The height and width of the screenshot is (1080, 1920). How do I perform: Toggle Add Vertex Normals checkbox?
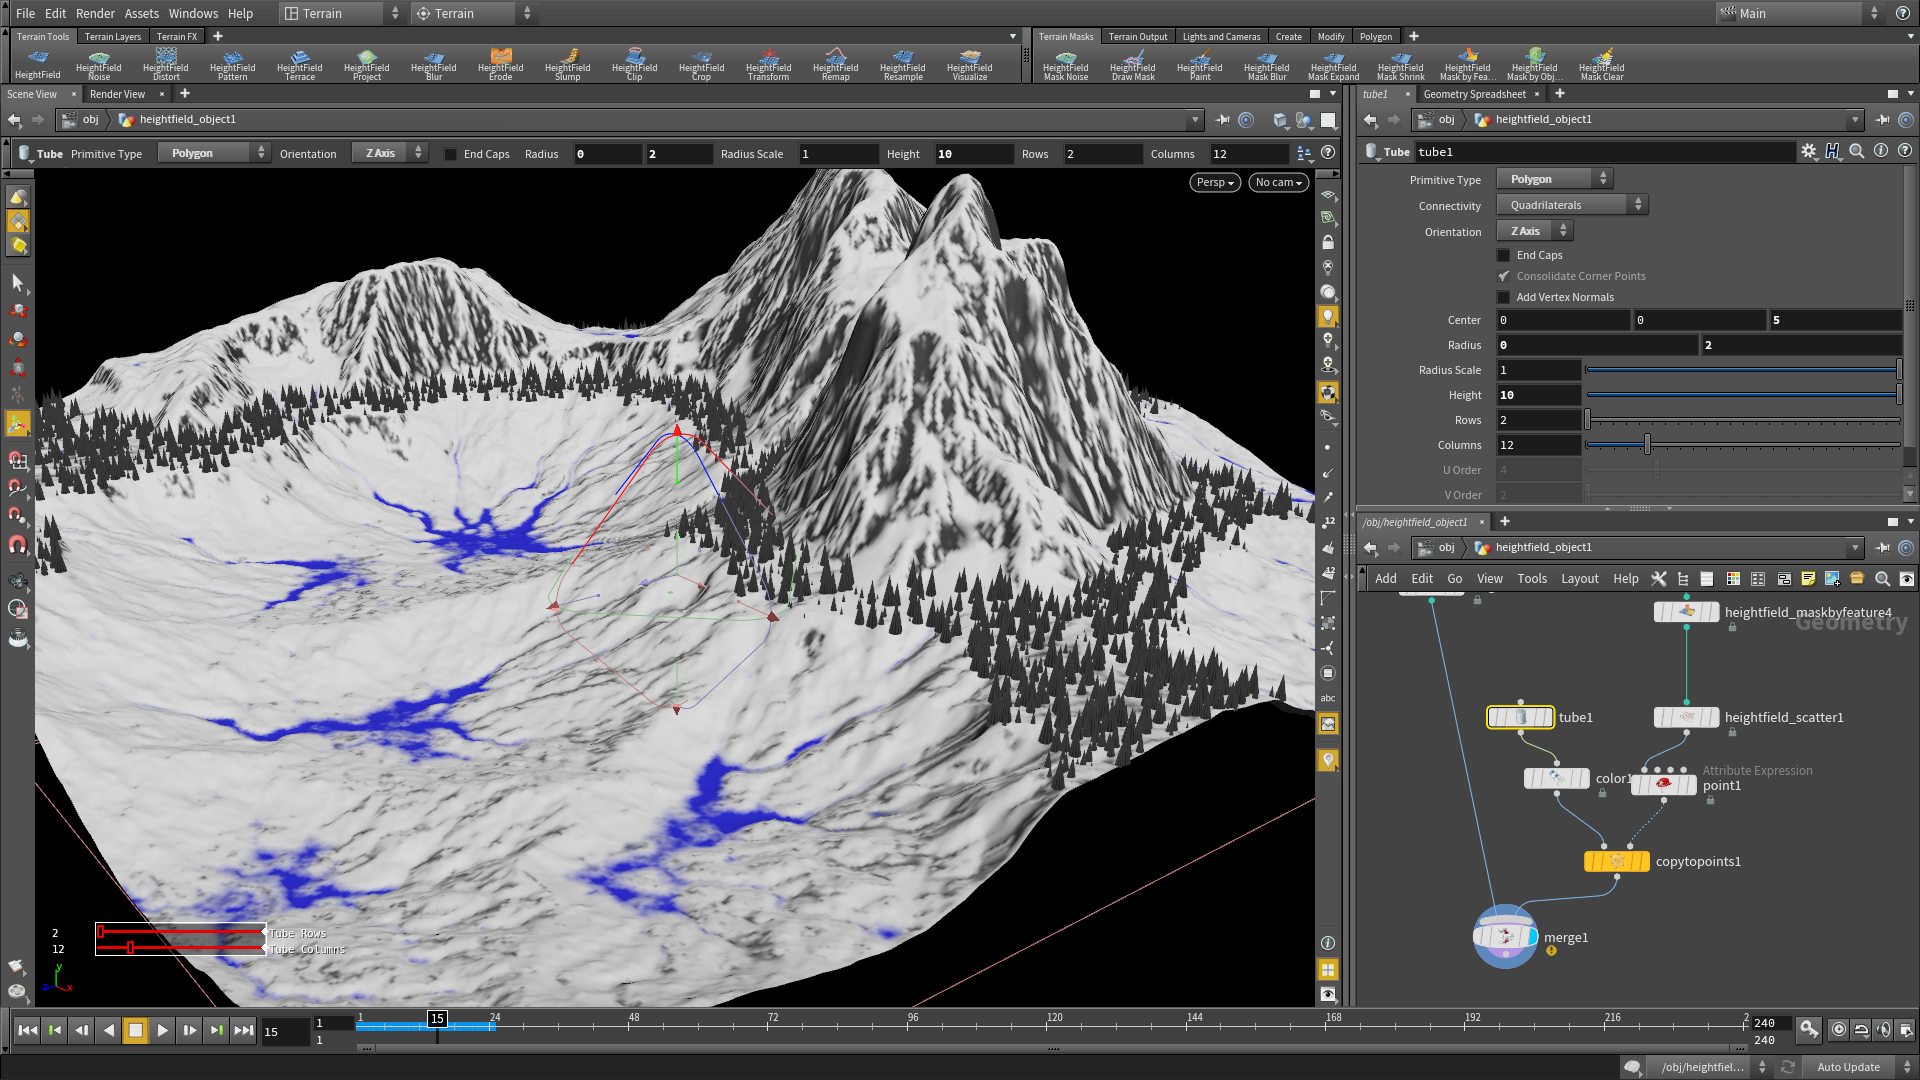(1503, 297)
